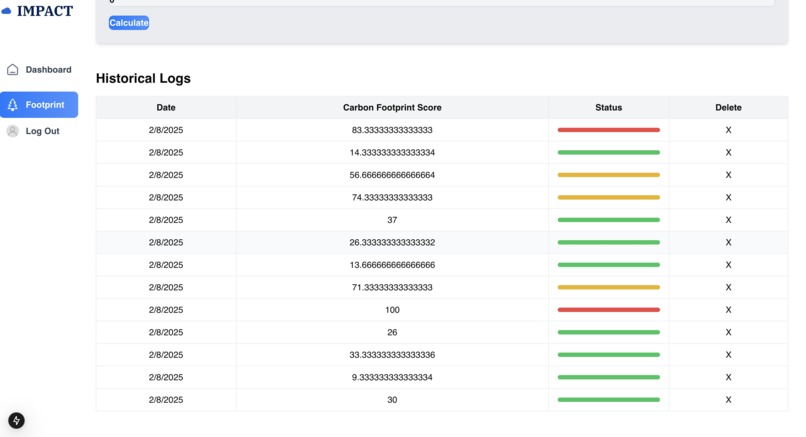Click the lightning bolt badge icon
This screenshot has width=806, height=437.
pos(16,421)
